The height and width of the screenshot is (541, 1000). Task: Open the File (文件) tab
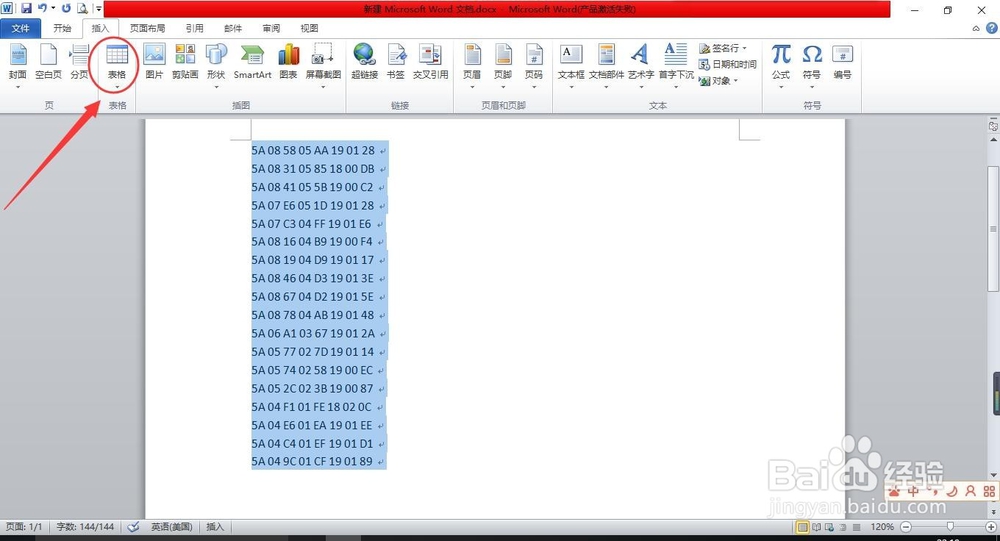tap(20, 28)
